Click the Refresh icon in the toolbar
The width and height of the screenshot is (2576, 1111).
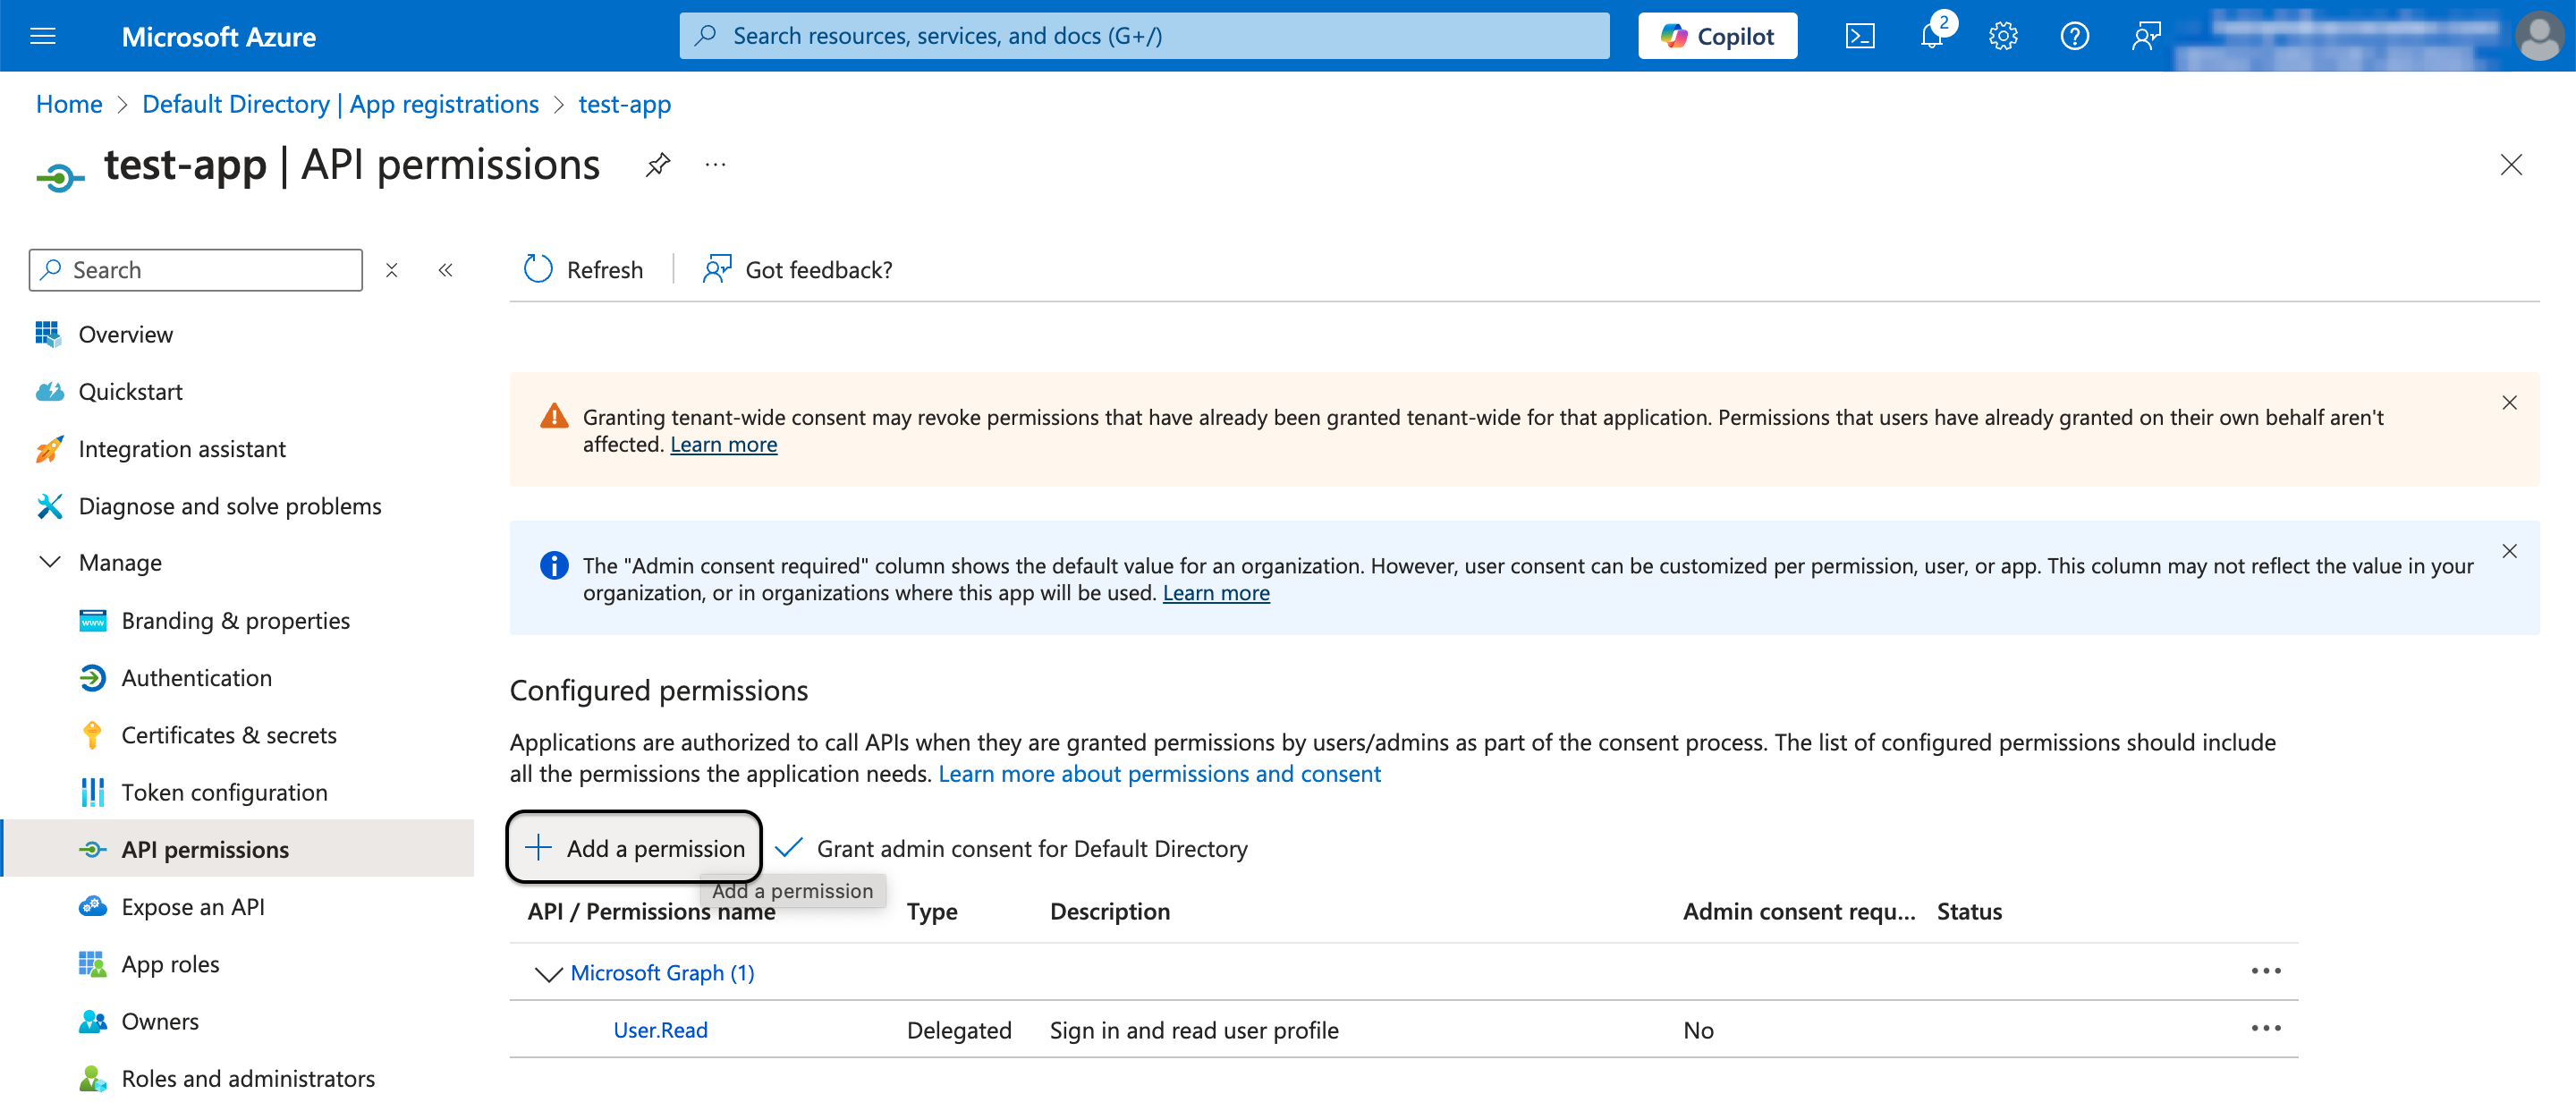(538, 269)
